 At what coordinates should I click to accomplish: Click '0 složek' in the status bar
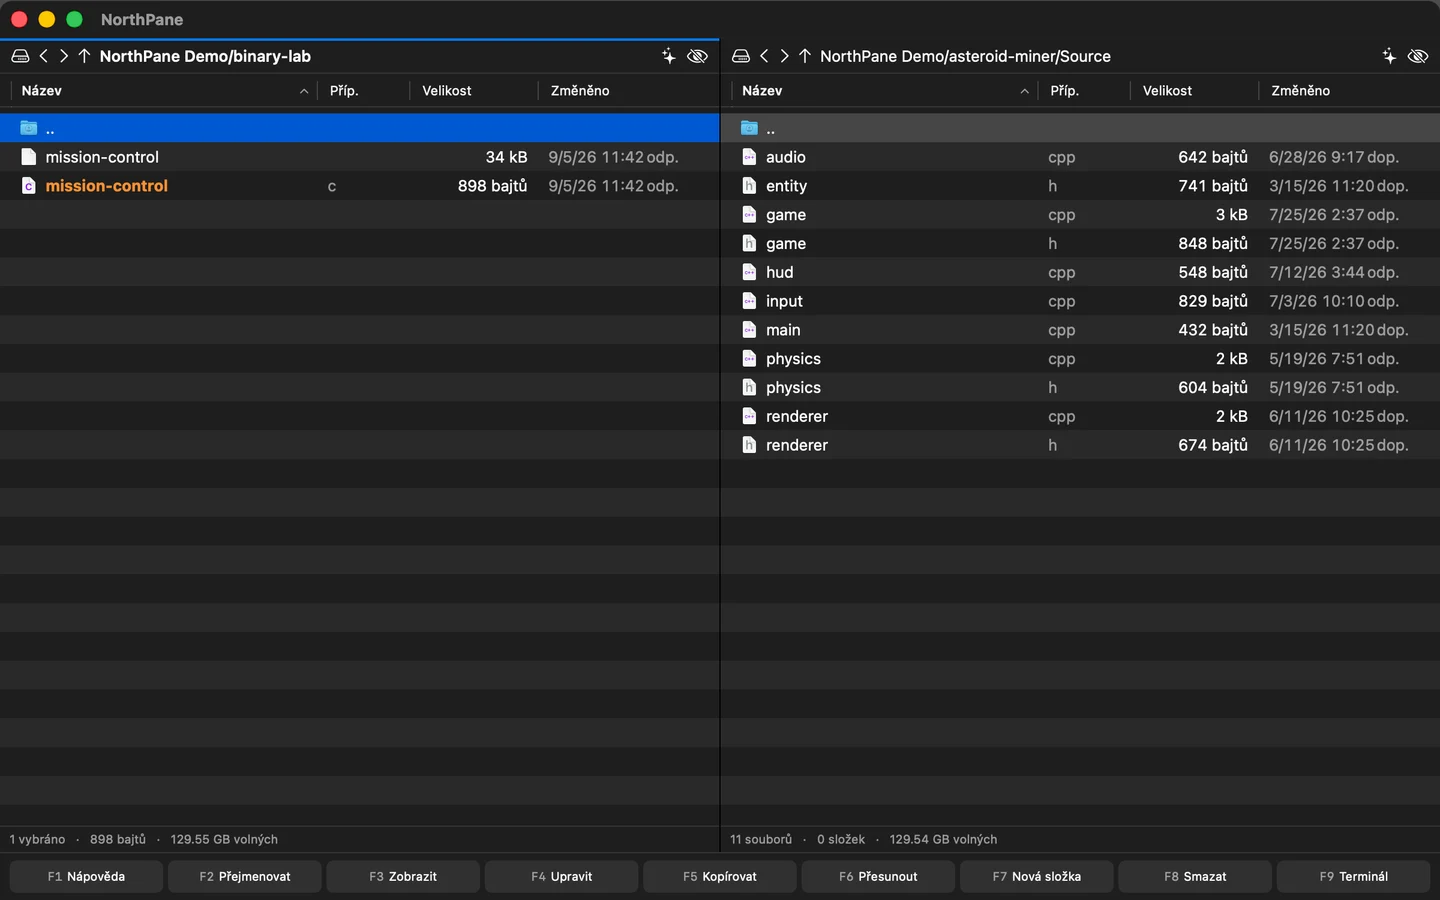pyautogui.click(x=841, y=840)
